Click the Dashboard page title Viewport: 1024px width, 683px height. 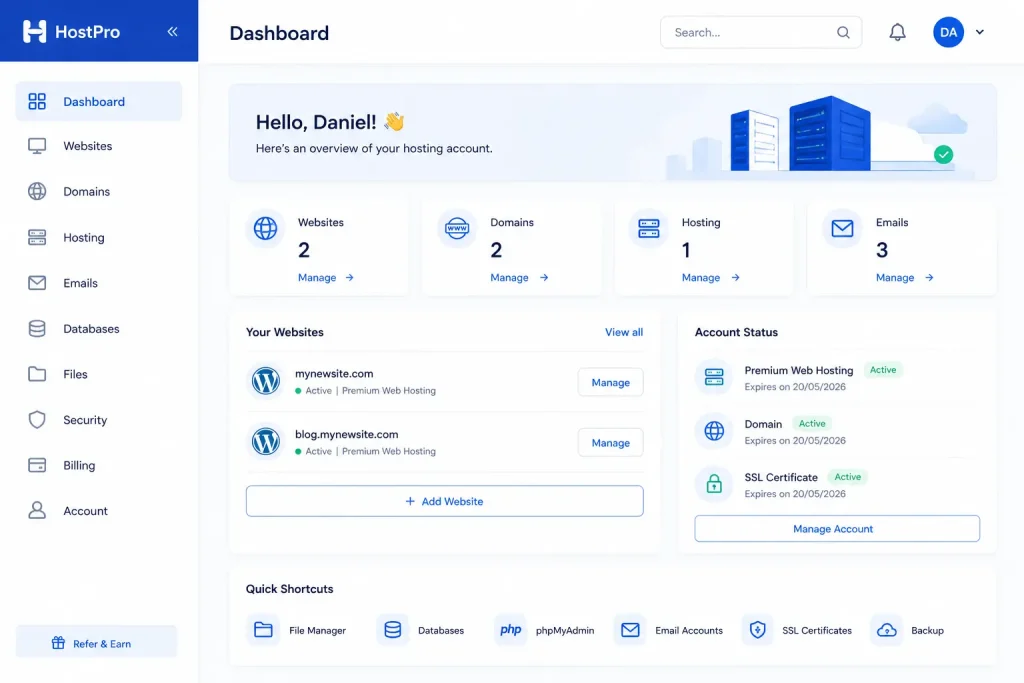(x=280, y=33)
